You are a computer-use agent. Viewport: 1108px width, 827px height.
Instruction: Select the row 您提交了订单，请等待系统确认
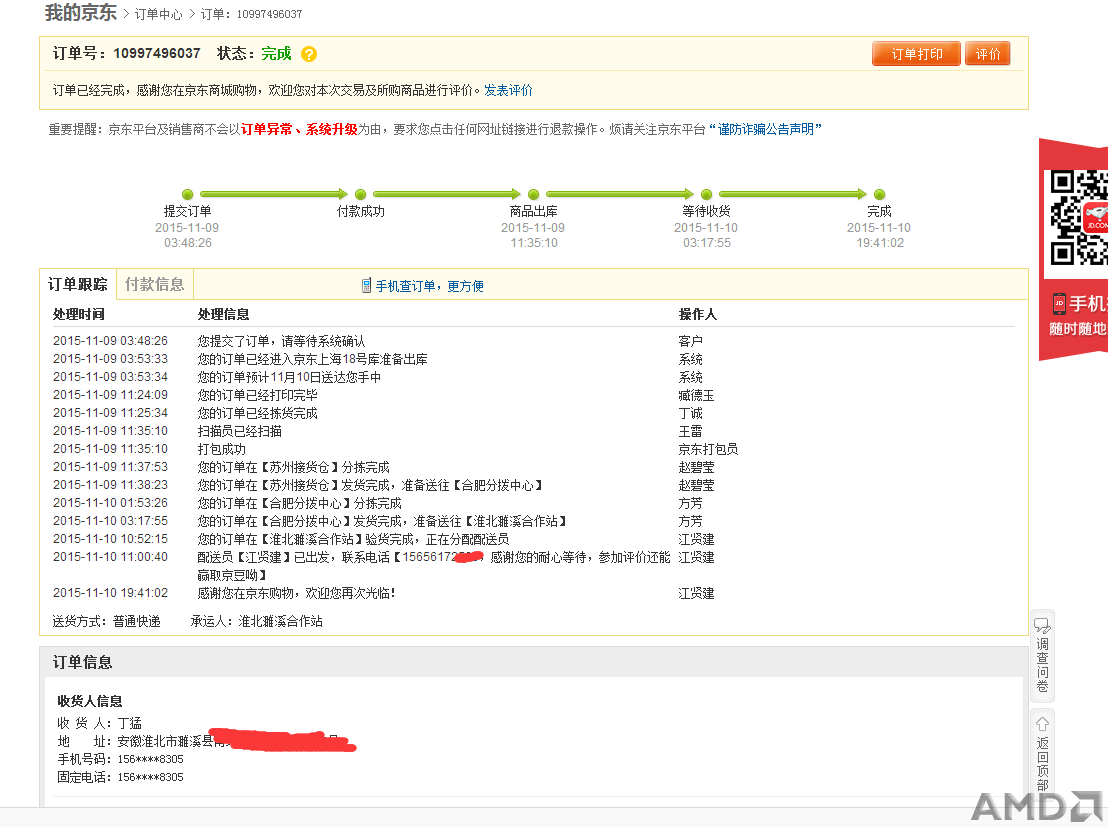534,341
